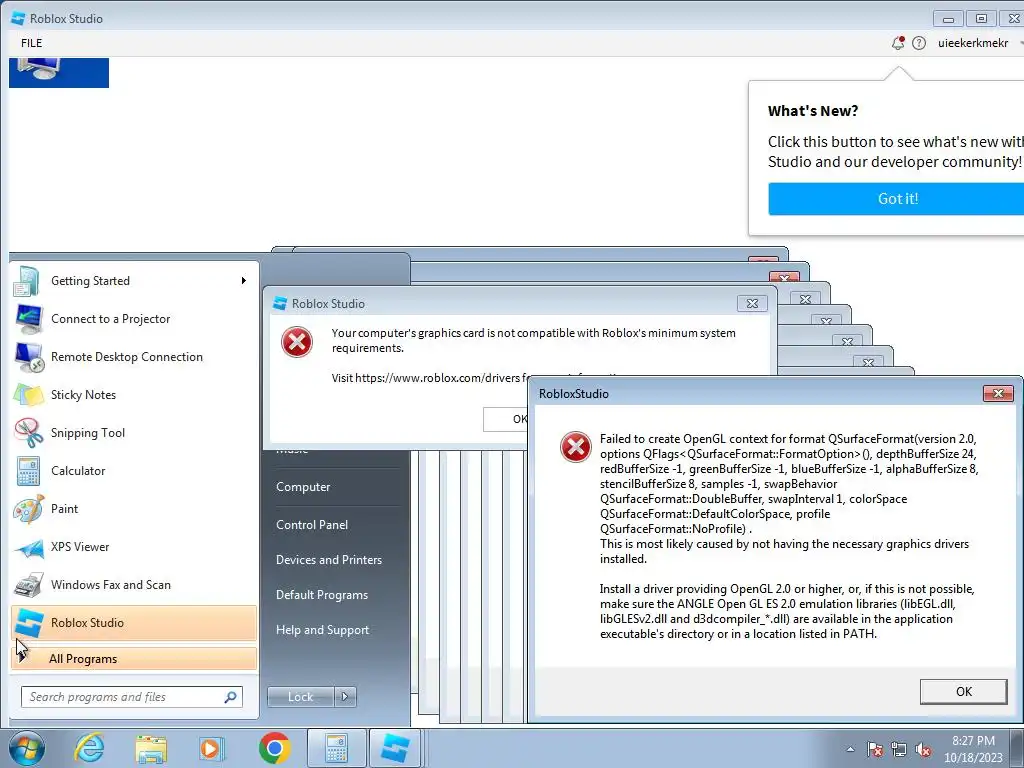The width and height of the screenshot is (1024, 768).
Task: Open Devices and Printers
Action: pyautogui.click(x=328, y=560)
